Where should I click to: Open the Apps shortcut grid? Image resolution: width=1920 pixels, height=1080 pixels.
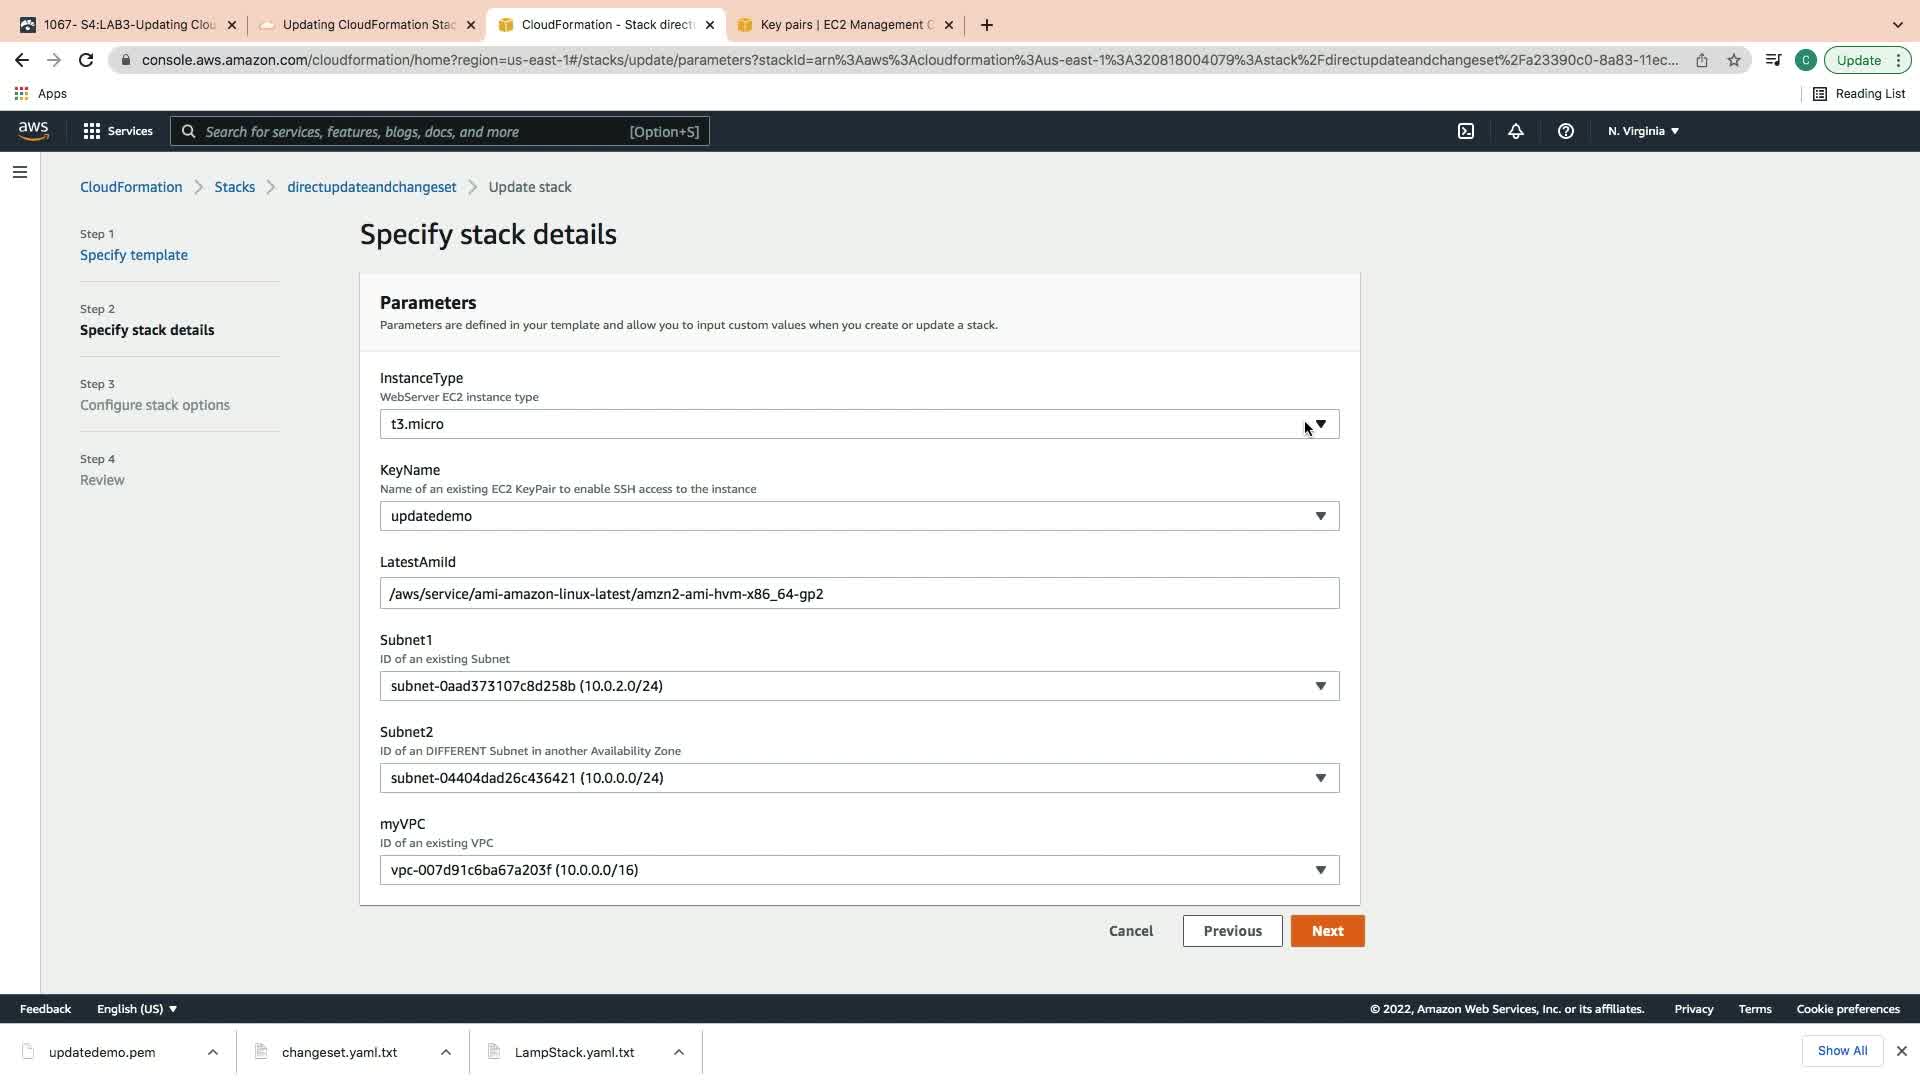40,93
